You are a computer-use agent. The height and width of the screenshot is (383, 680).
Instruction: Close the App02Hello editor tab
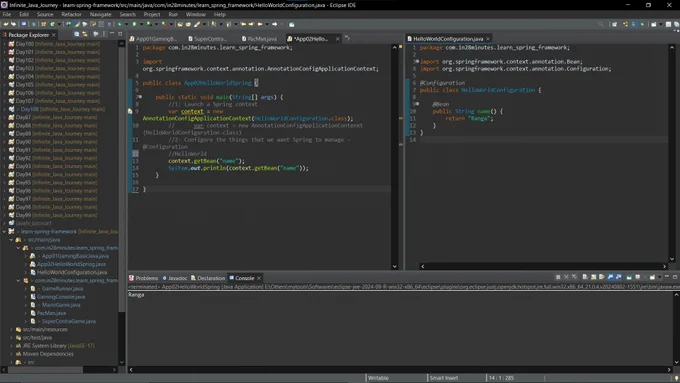[337, 39]
